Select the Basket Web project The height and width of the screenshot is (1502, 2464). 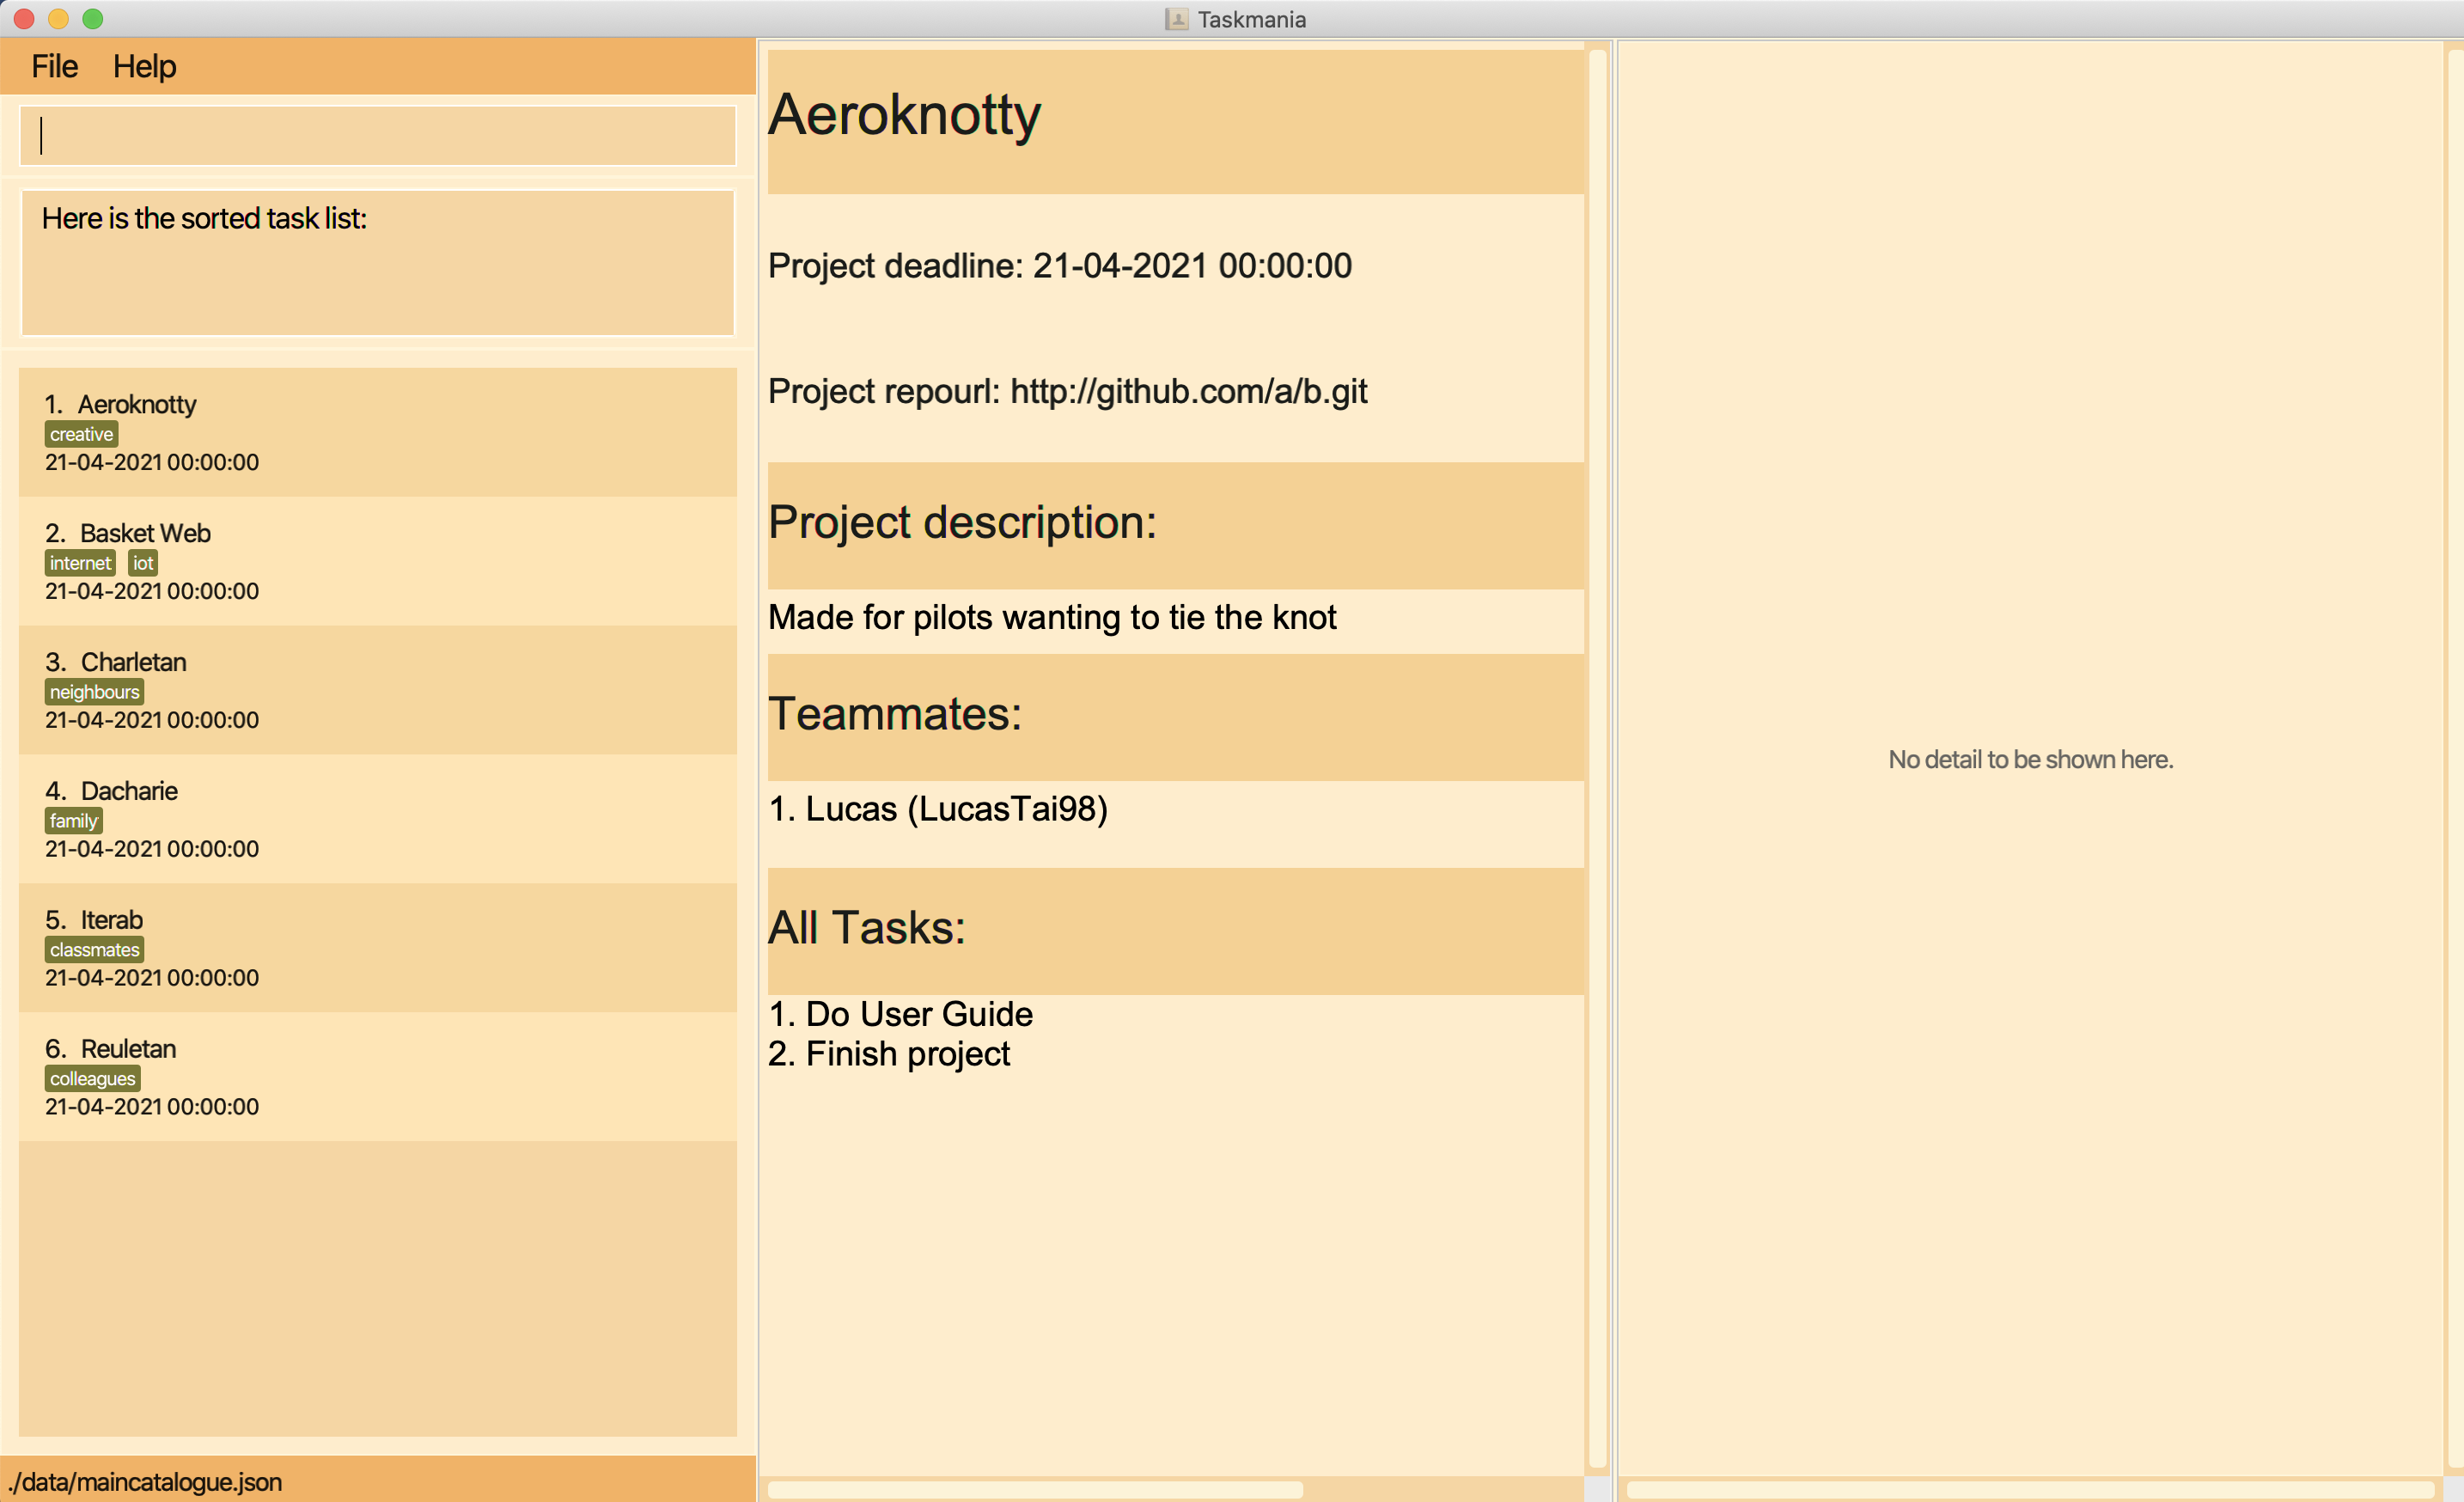(x=378, y=561)
